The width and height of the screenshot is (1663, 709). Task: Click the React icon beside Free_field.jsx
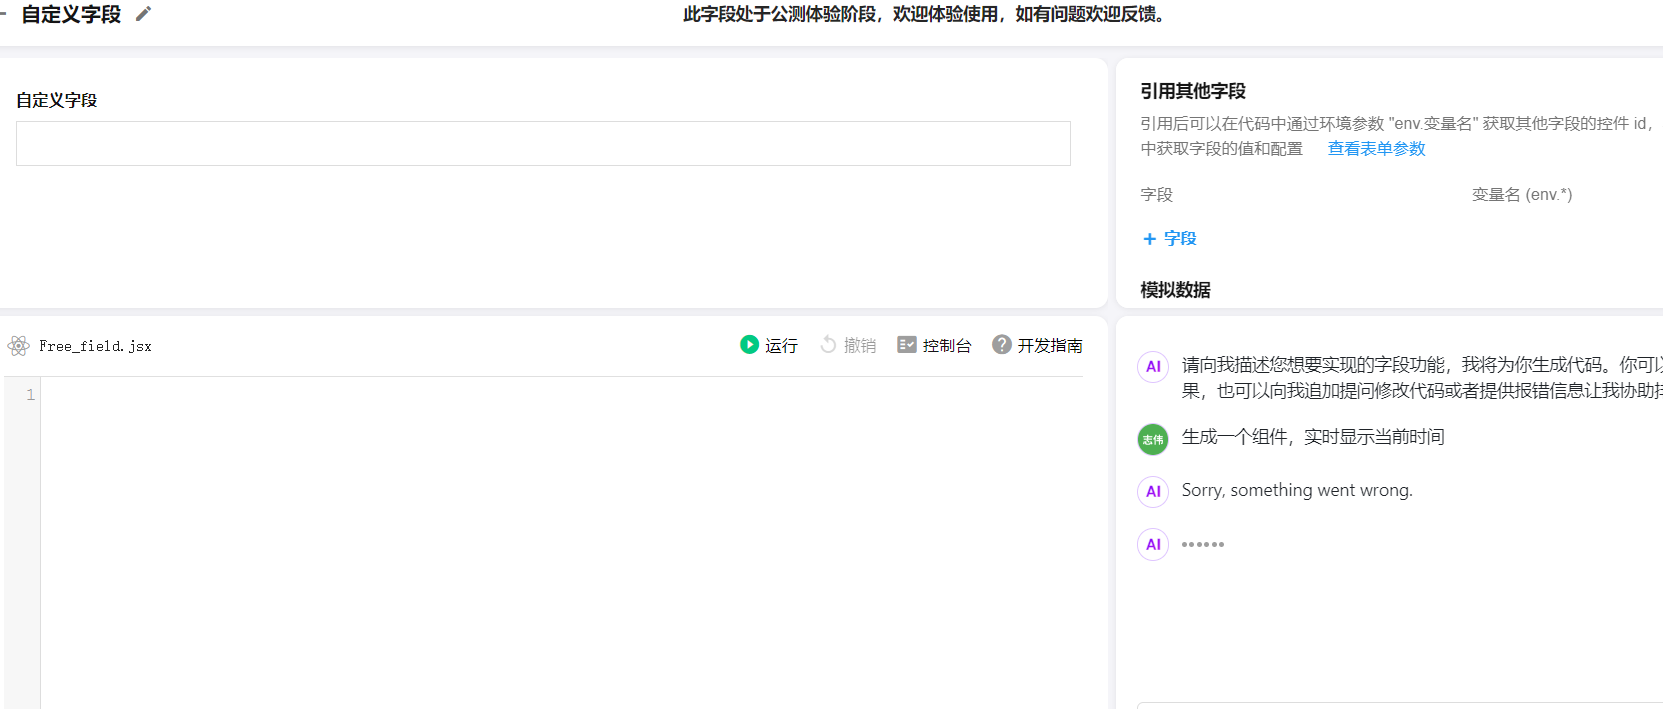[18, 346]
